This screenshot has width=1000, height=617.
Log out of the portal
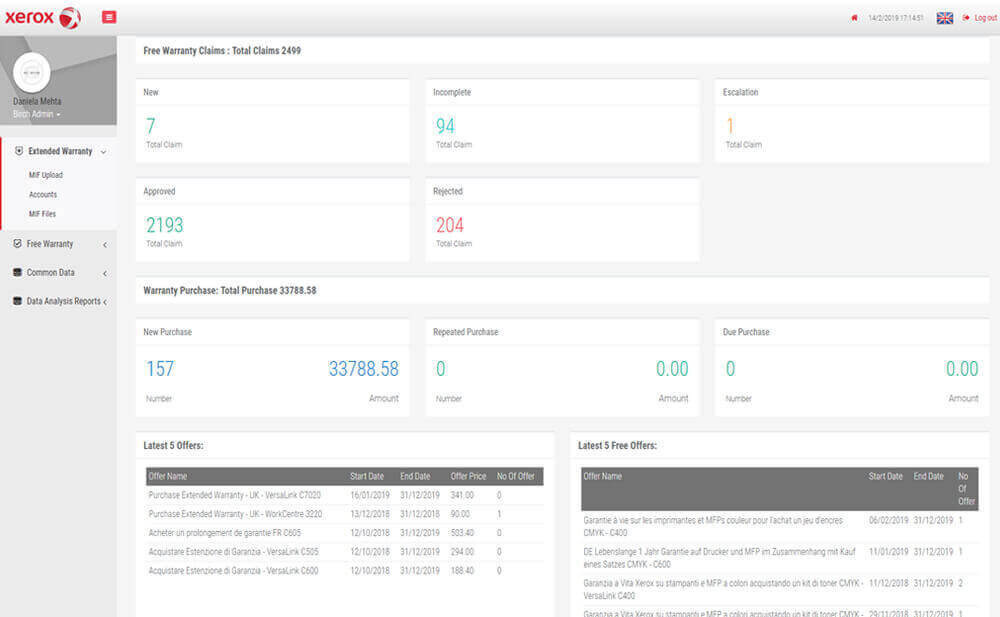[985, 18]
